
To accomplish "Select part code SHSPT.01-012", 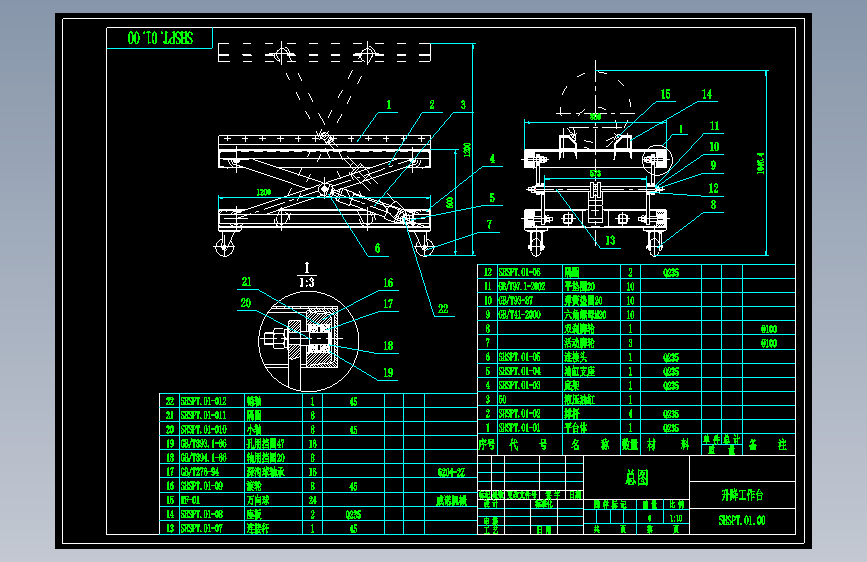I will 203,401.
